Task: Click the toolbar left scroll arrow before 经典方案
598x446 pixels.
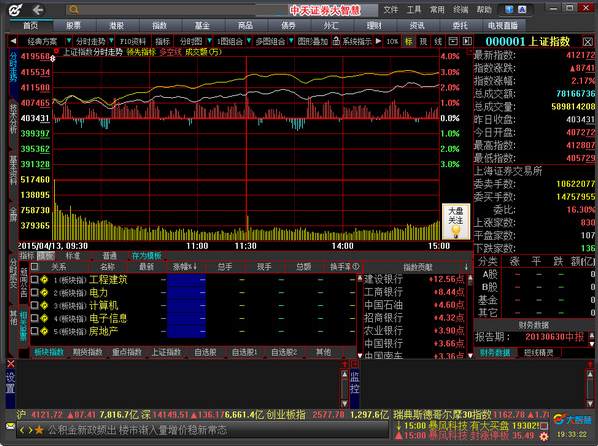Action: 13,41
